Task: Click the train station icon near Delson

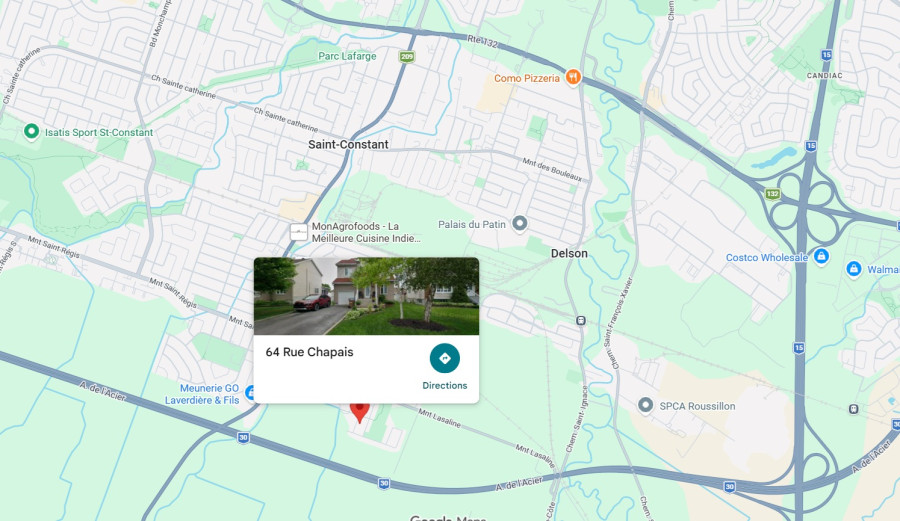Action: pyautogui.click(x=581, y=321)
